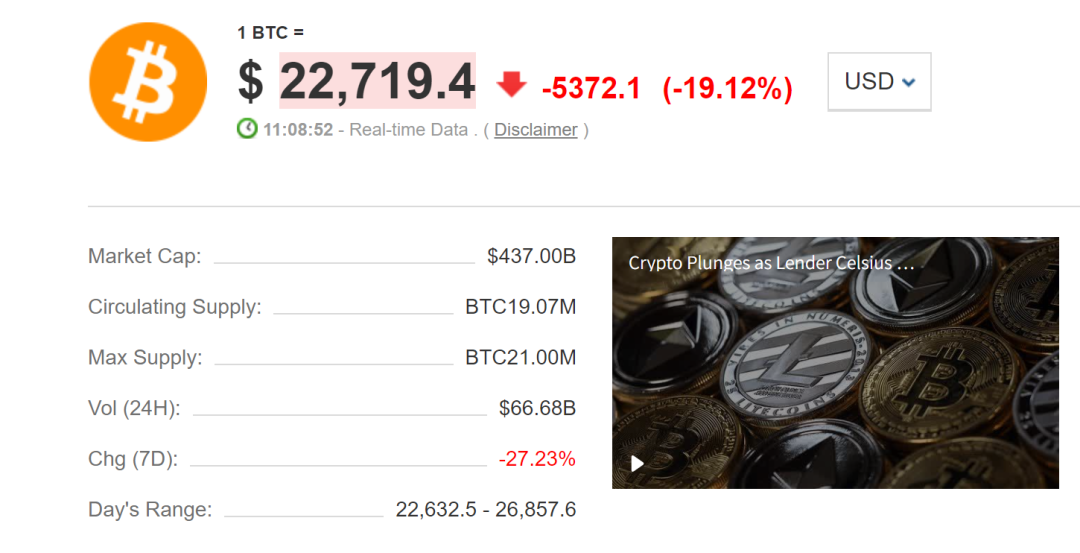Click the Chg (7D) -27.23% value

click(537, 459)
